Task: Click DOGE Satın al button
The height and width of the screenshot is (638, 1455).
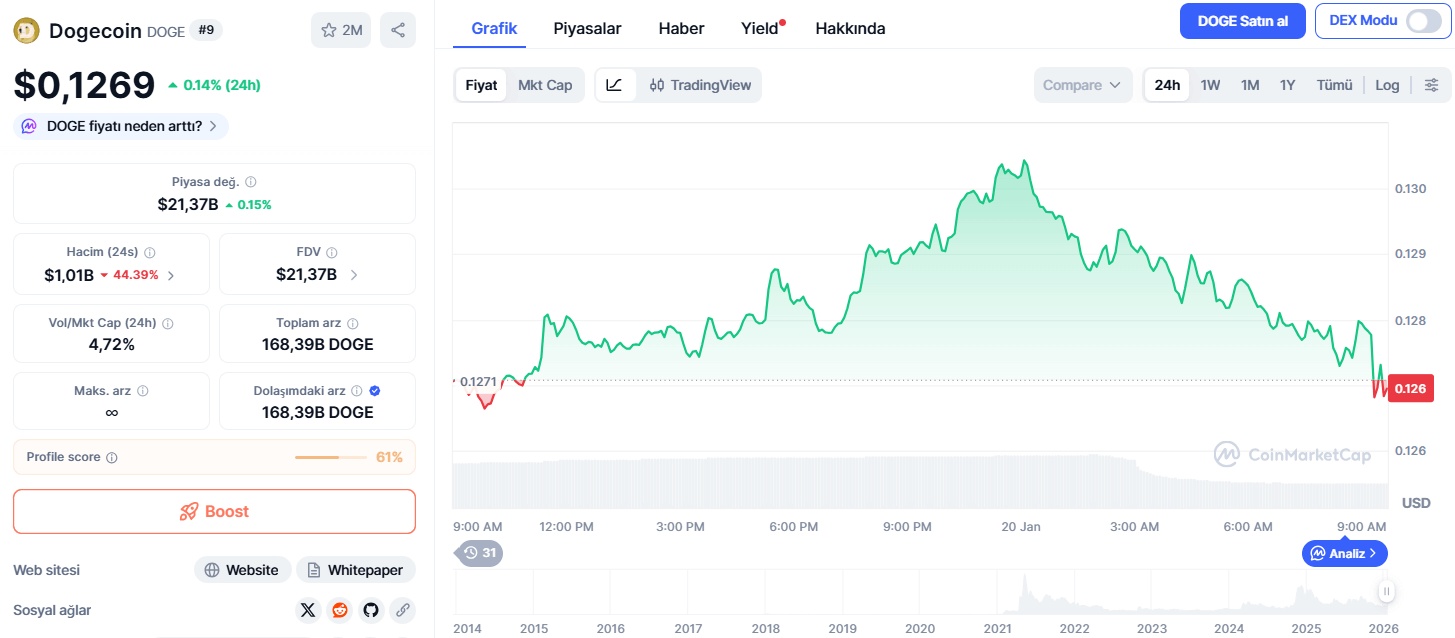Action: [1243, 21]
